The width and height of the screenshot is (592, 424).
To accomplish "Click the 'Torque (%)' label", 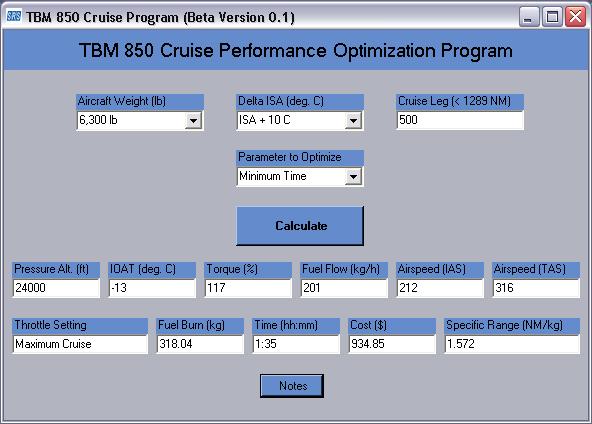I will tap(232, 269).
